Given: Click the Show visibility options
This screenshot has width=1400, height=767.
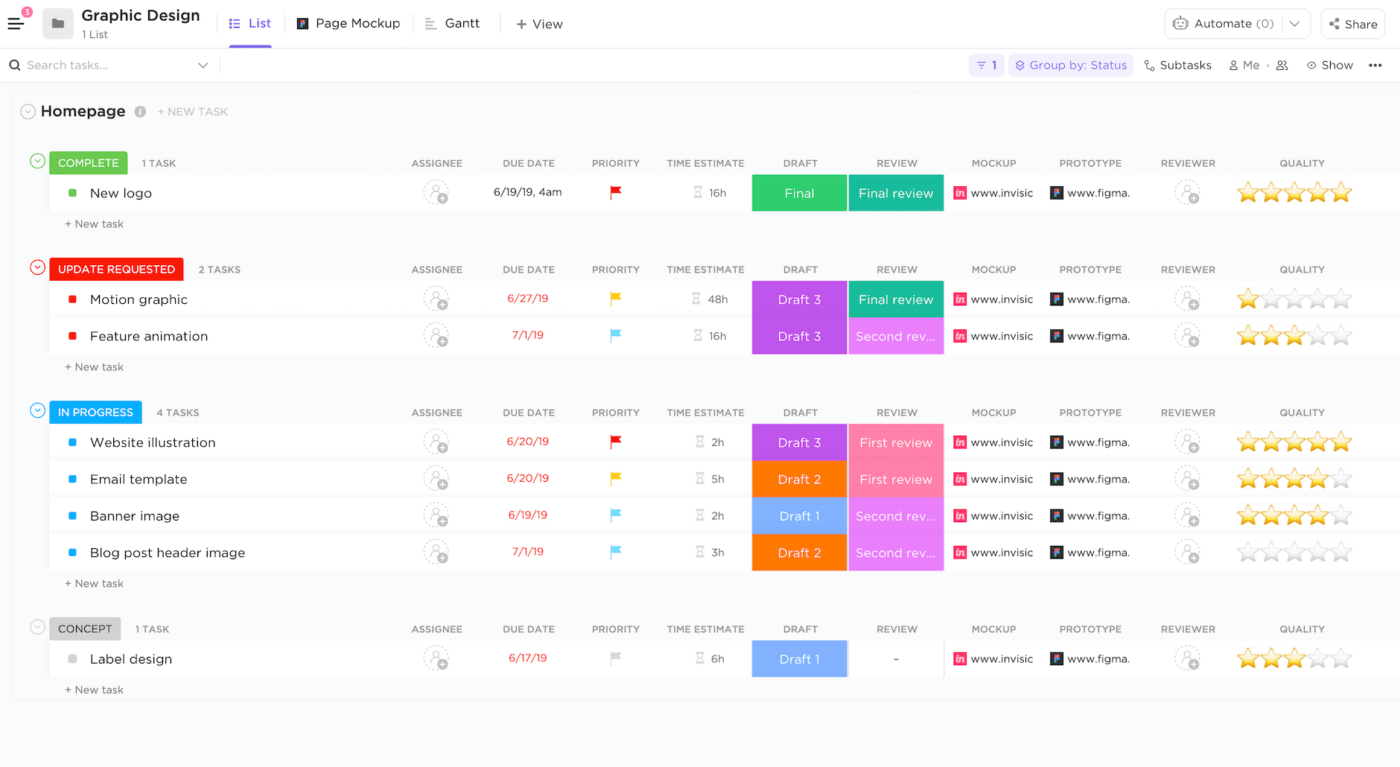Looking at the screenshot, I should tap(1329, 65).
